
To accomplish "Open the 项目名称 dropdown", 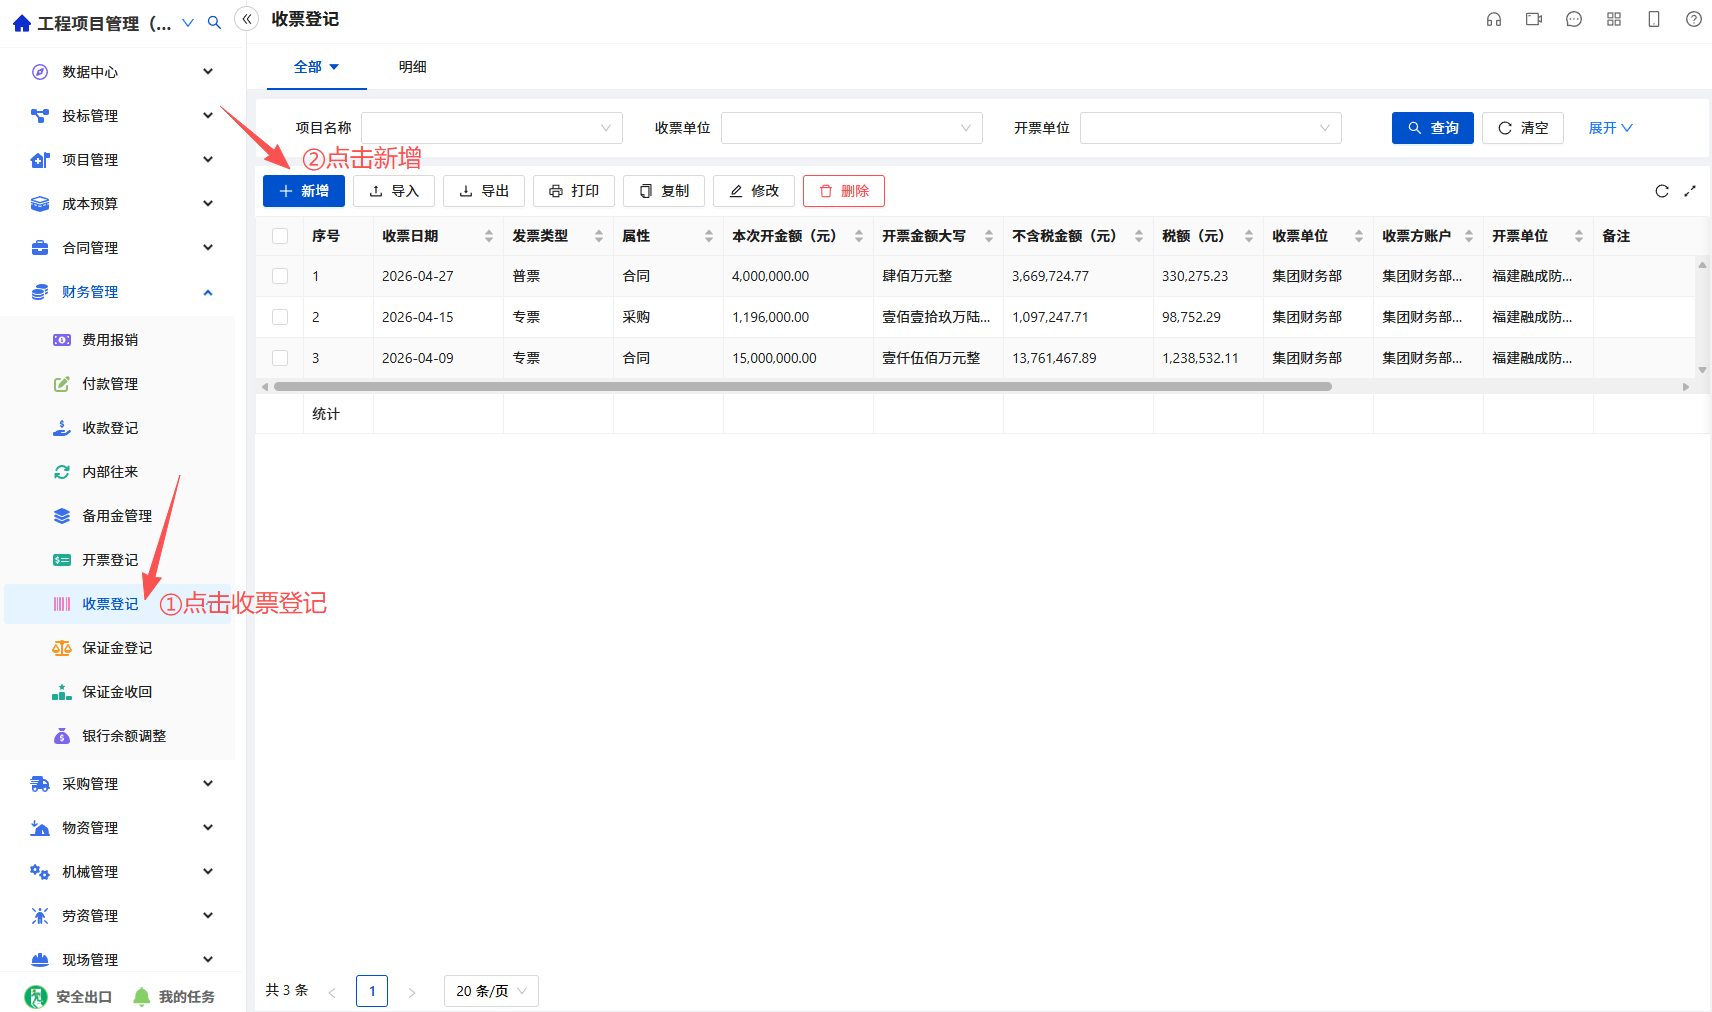I will pyautogui.click(x=492, y=128).
